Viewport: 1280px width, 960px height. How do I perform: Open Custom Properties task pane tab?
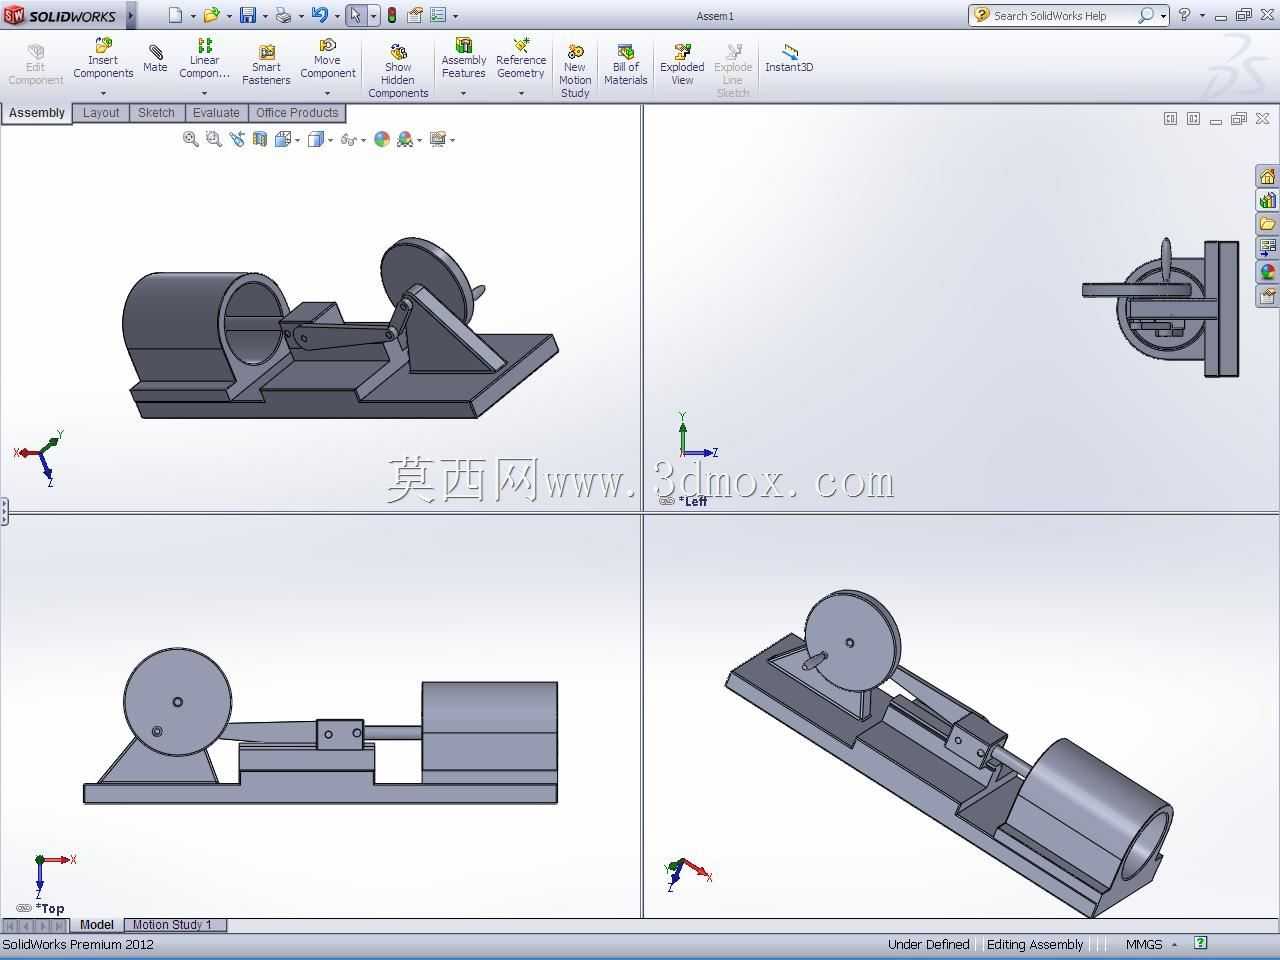click(1267, 296)
